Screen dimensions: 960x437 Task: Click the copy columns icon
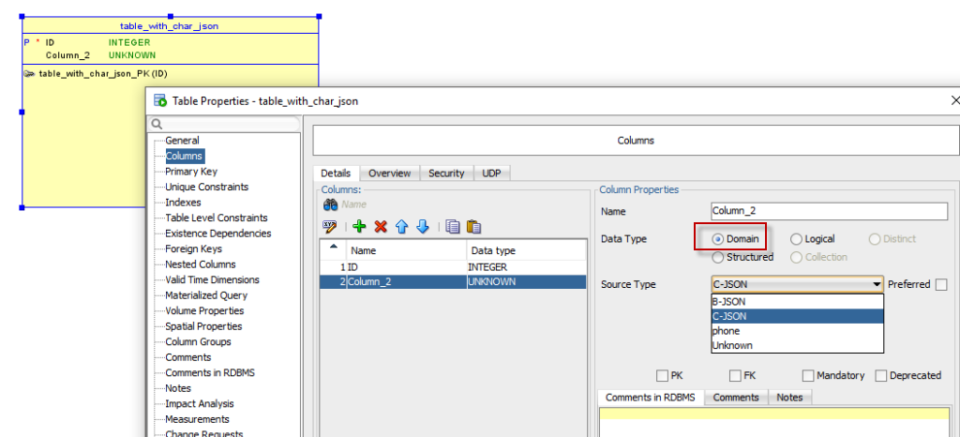coord(452,227)
